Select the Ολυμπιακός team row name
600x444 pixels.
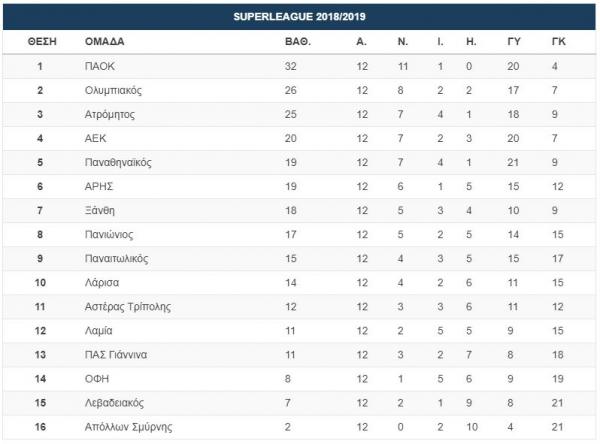114,90
